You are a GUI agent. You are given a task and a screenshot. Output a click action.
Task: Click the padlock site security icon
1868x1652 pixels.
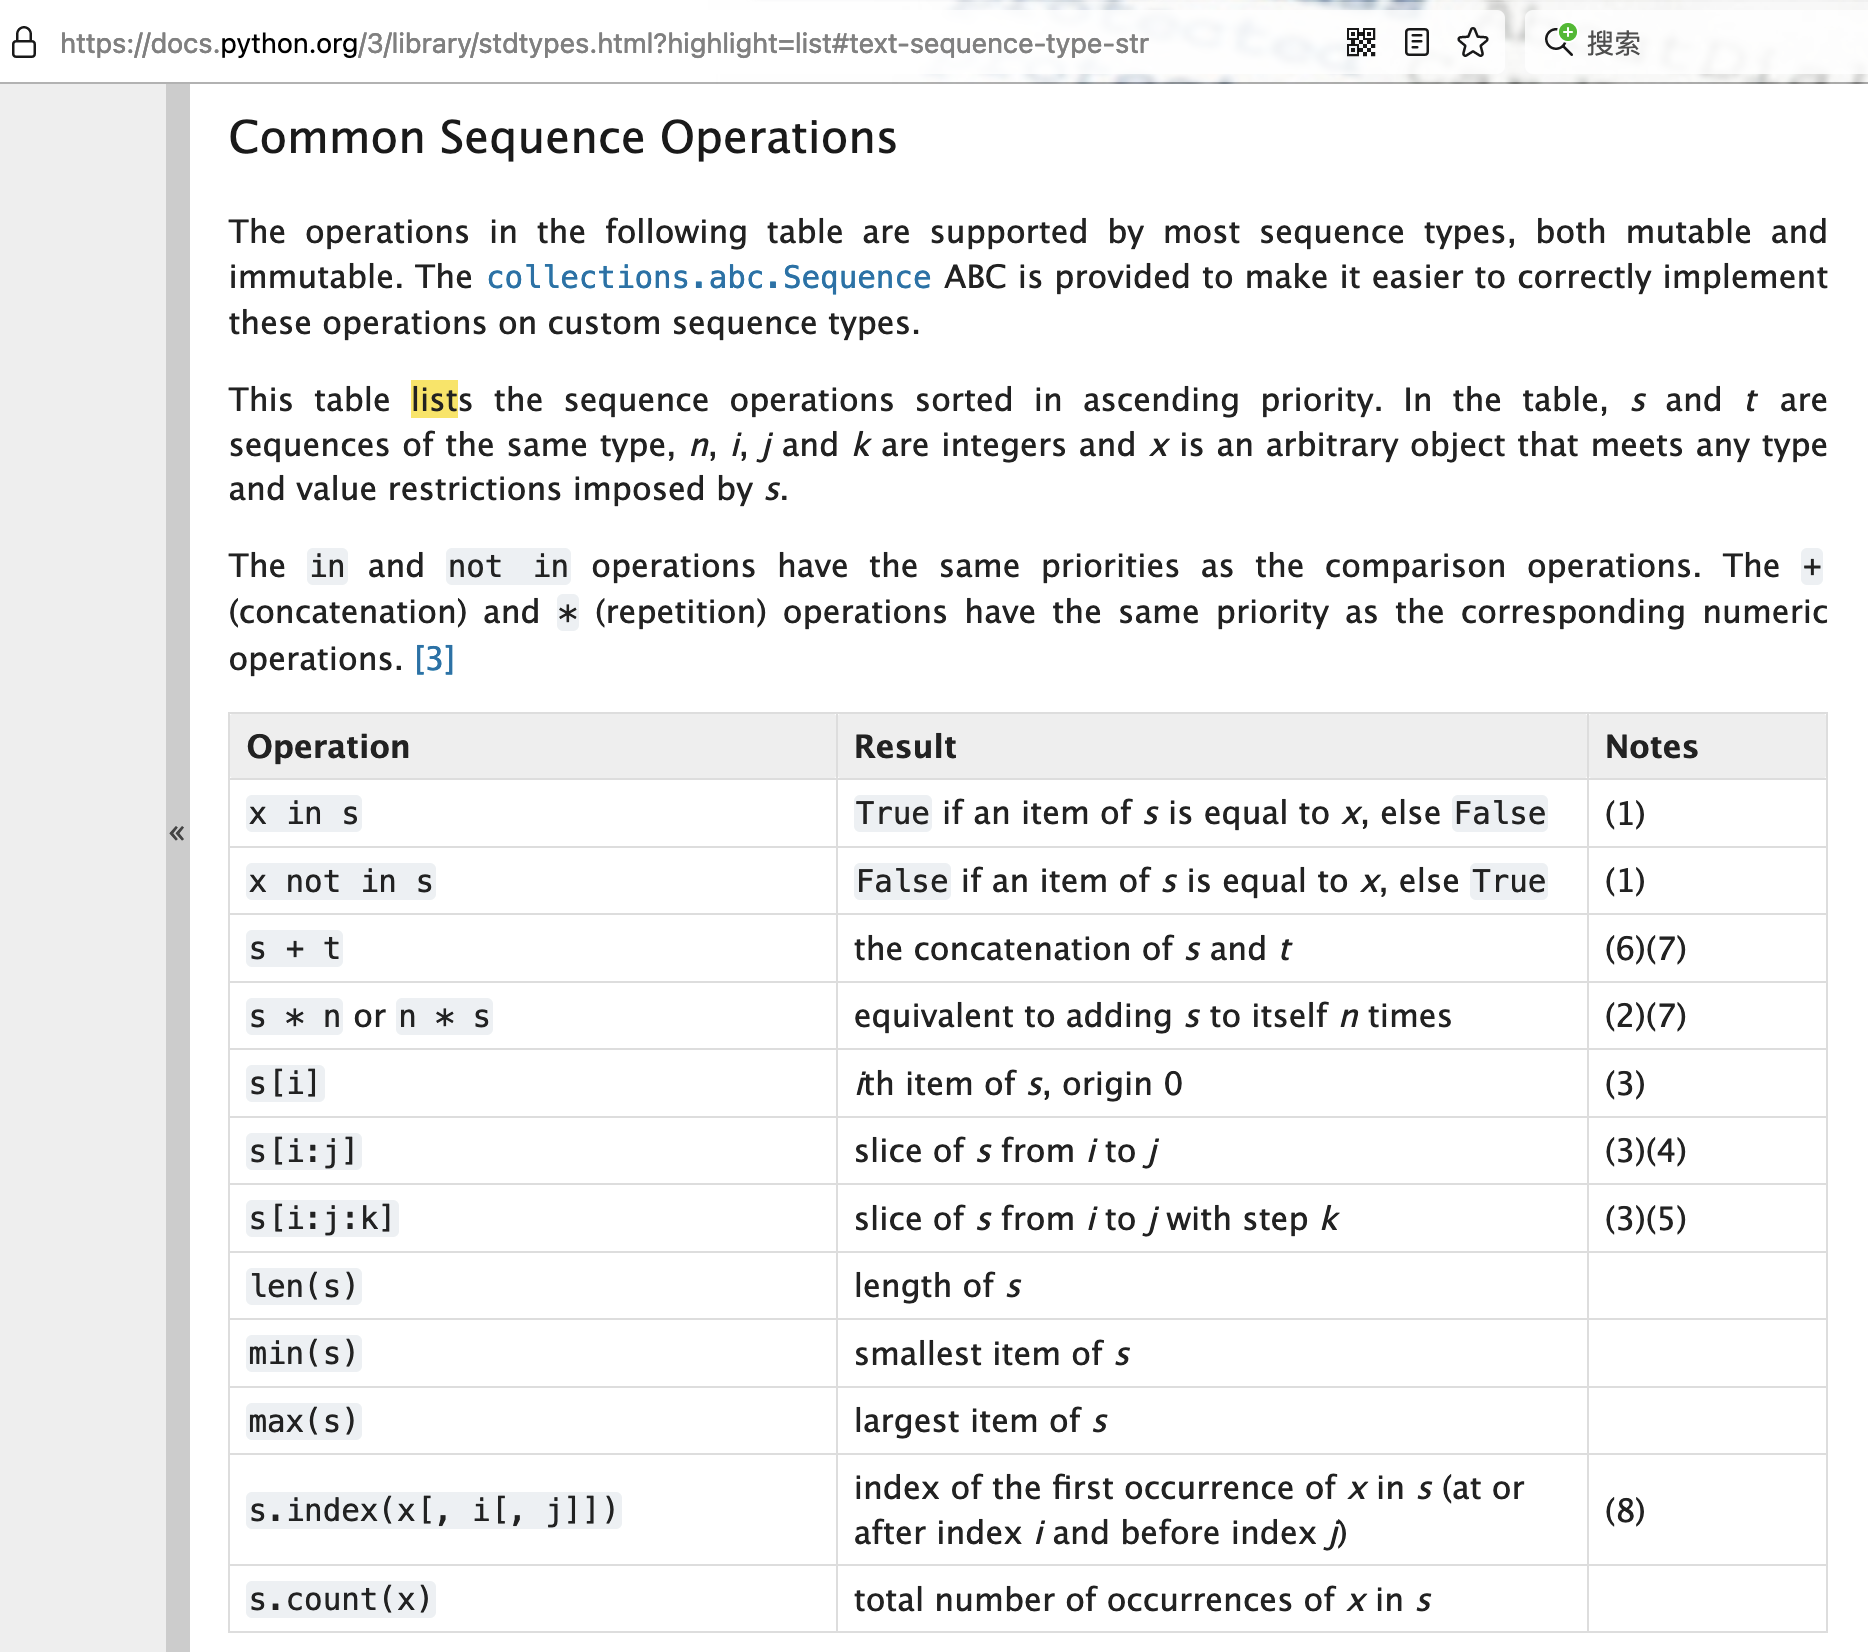[x=24, y=43]
